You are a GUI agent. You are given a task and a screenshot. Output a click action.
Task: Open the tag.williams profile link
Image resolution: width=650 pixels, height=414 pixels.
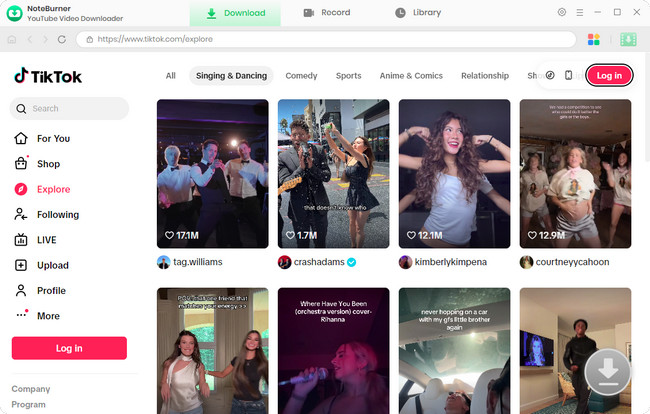point(198,262)
